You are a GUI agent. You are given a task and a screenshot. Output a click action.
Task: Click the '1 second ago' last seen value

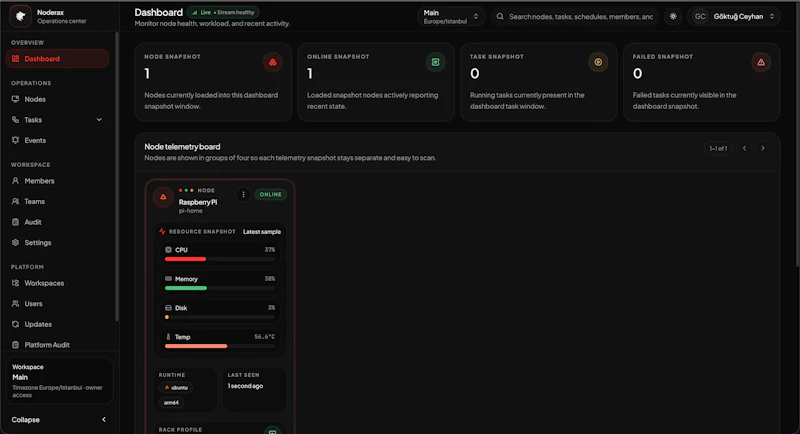245,386
